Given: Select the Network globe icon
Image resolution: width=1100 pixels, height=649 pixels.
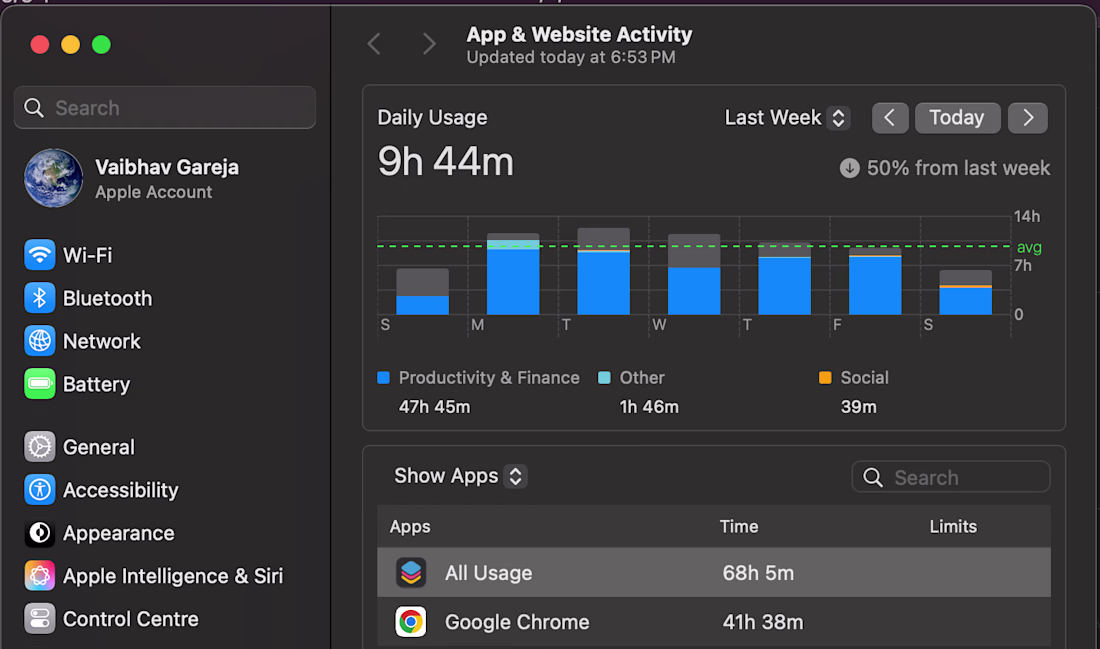Looking at the screenshot, I should pyautogui.click(x=40, y=341).
